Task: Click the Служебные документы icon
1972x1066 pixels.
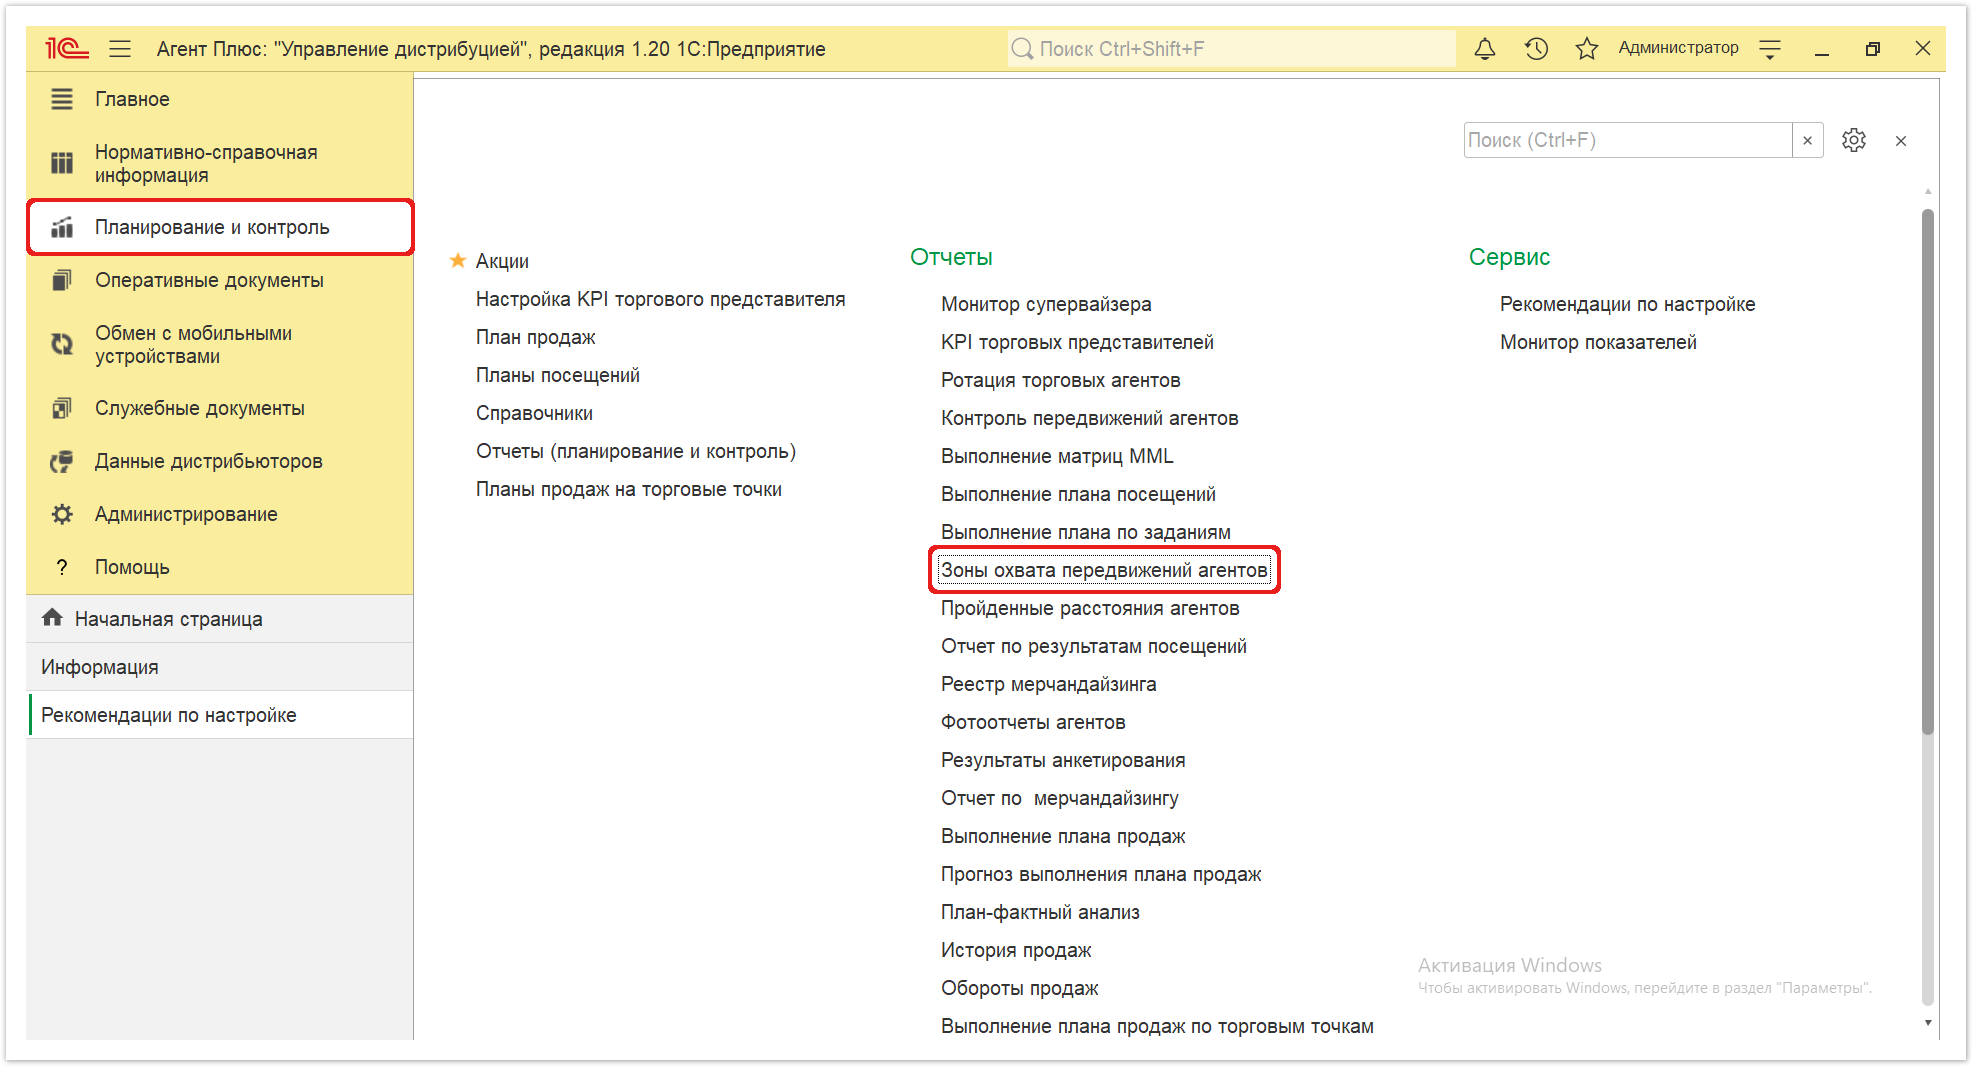Action: pos(62,408)
